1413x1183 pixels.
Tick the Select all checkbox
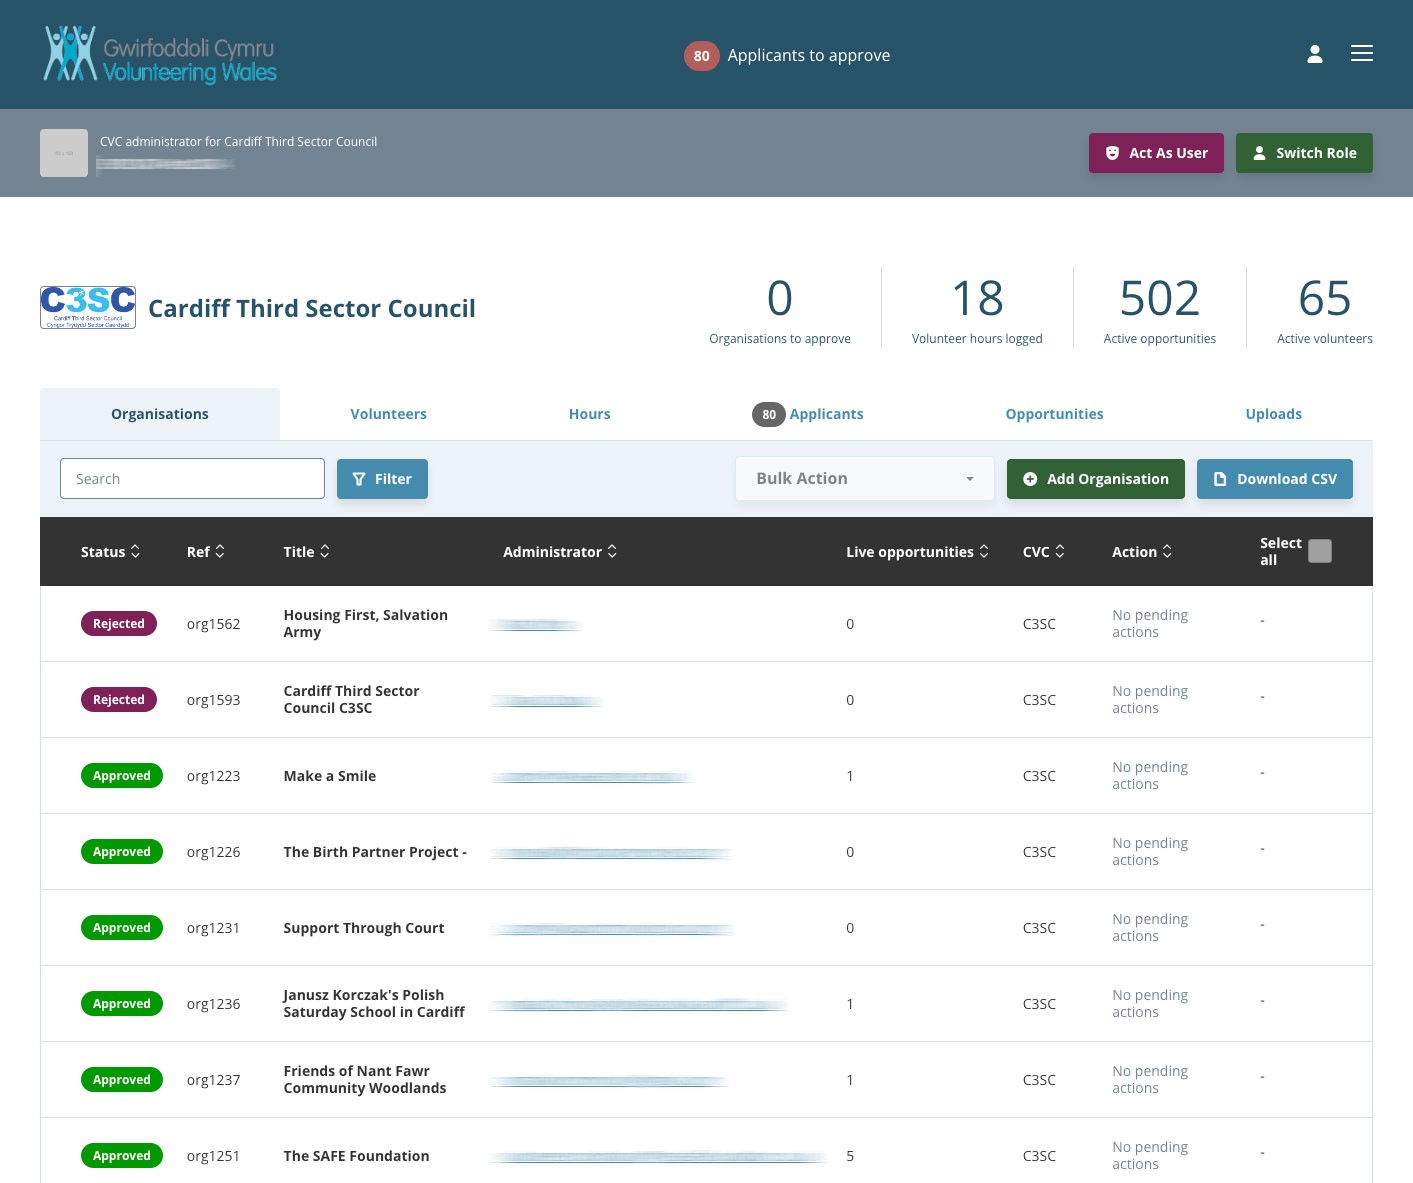click(x=1320, y=551)
